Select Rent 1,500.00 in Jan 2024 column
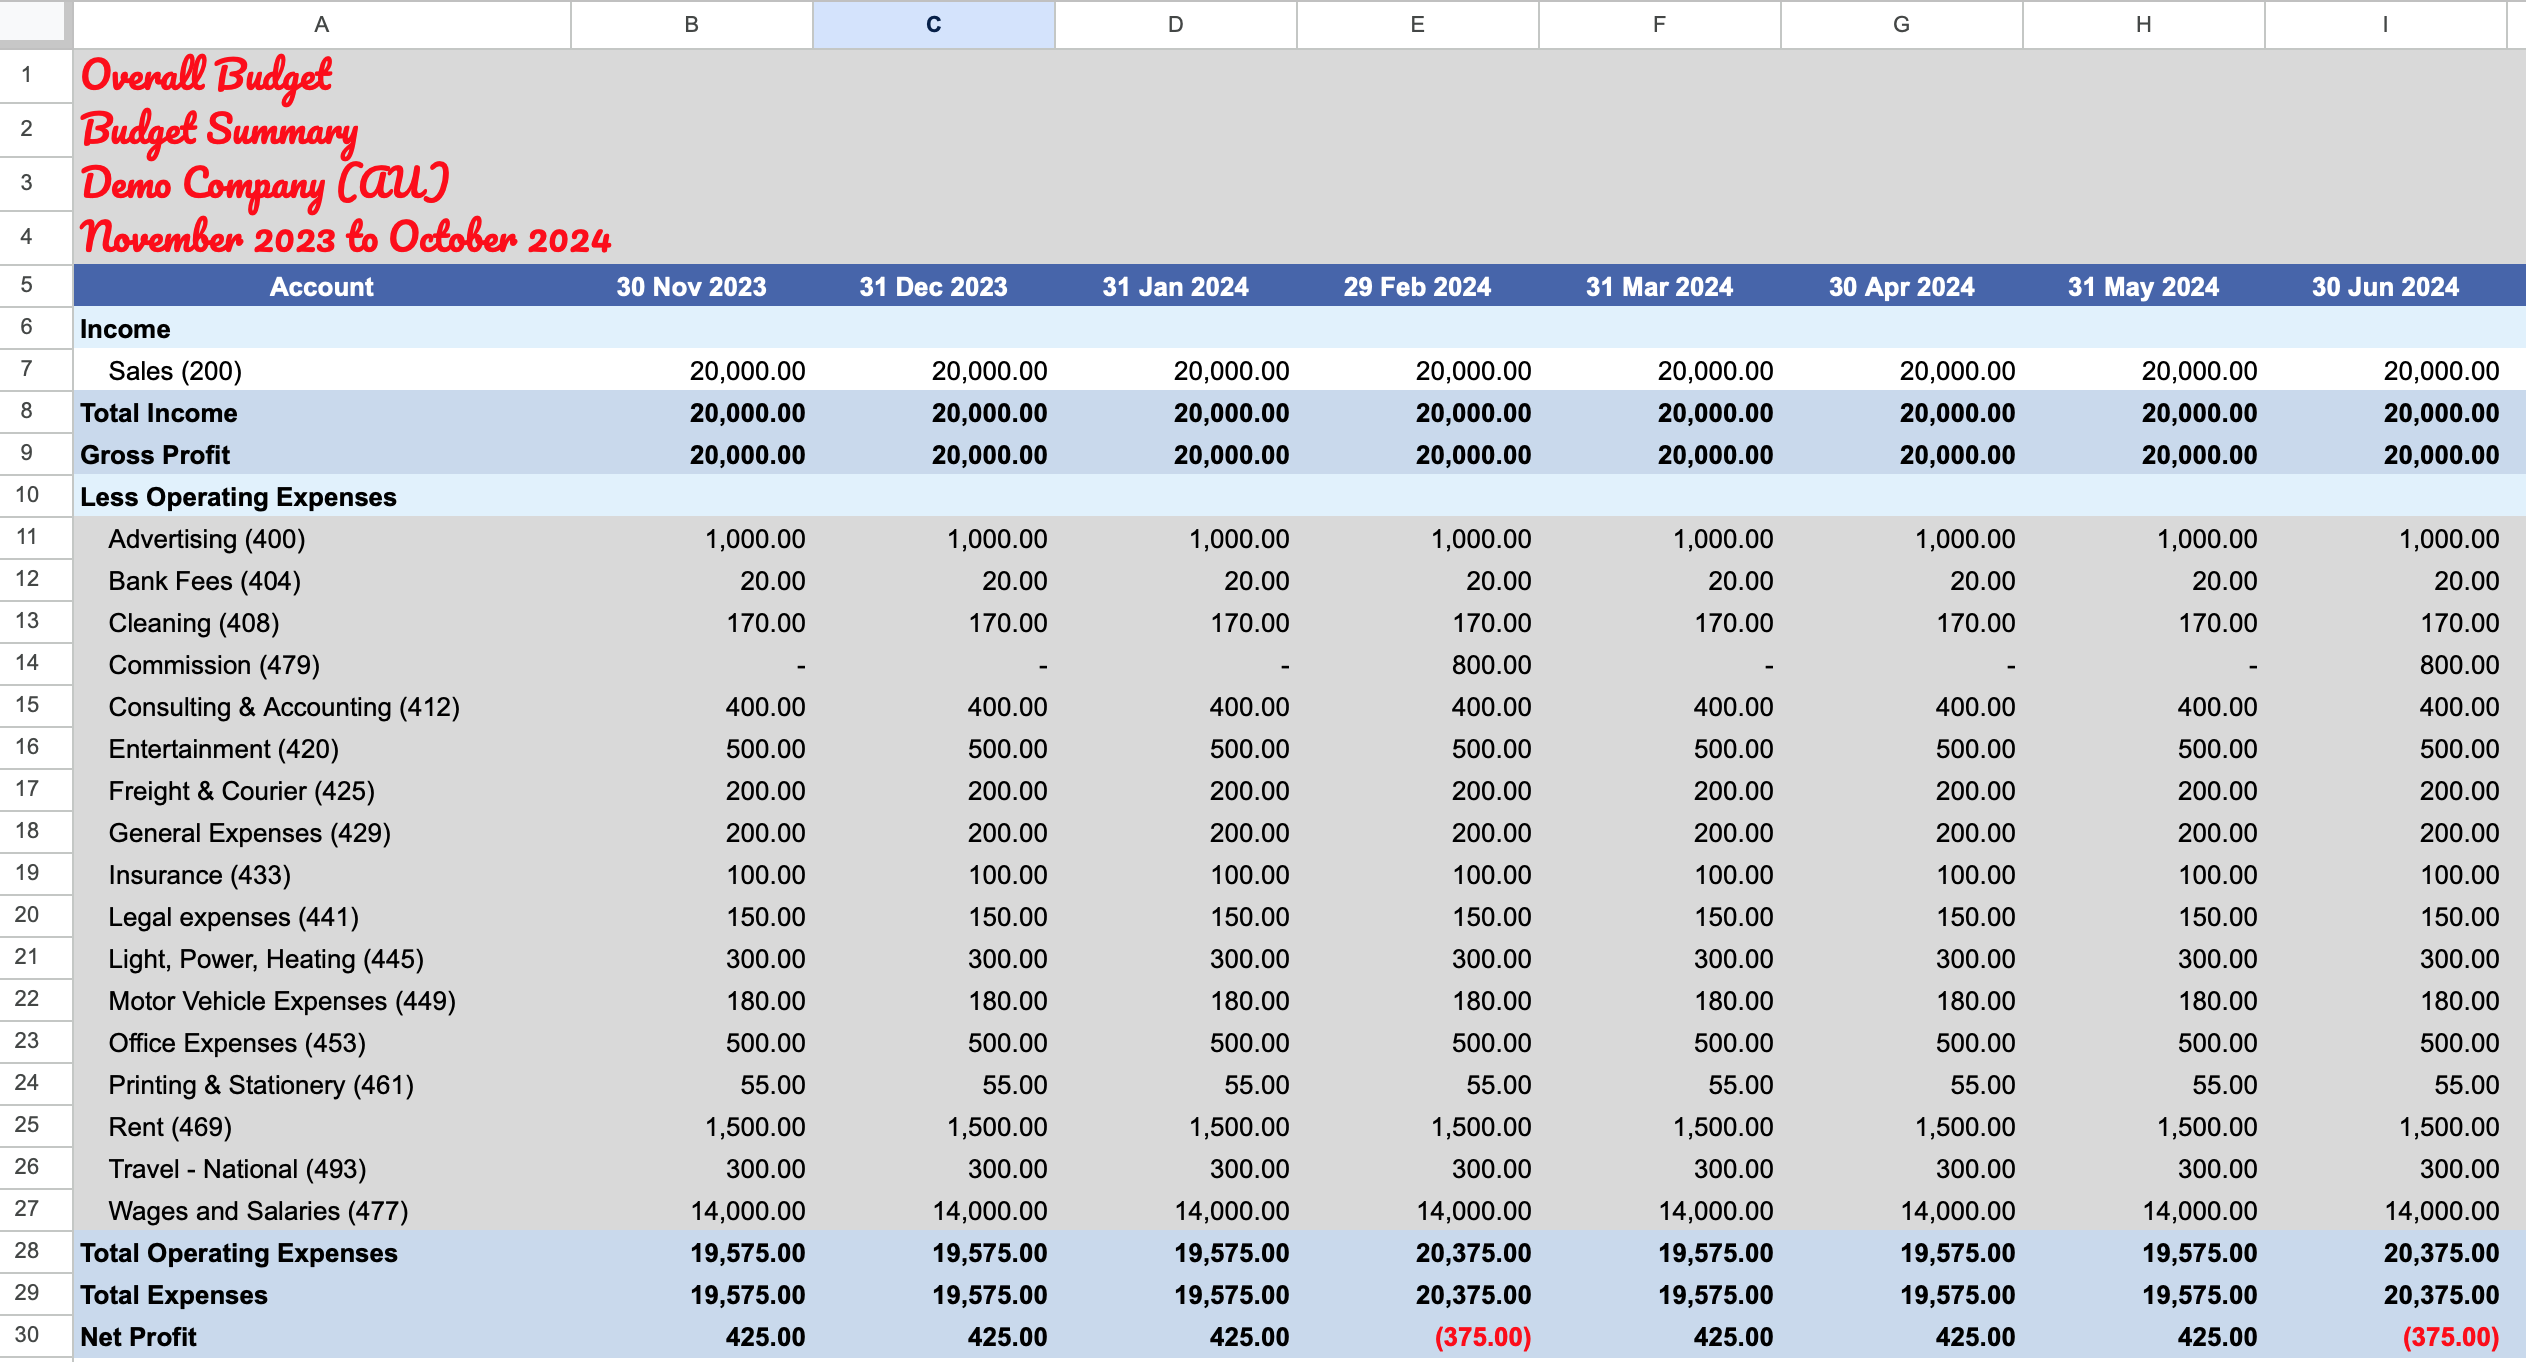 point(1175,1127)
